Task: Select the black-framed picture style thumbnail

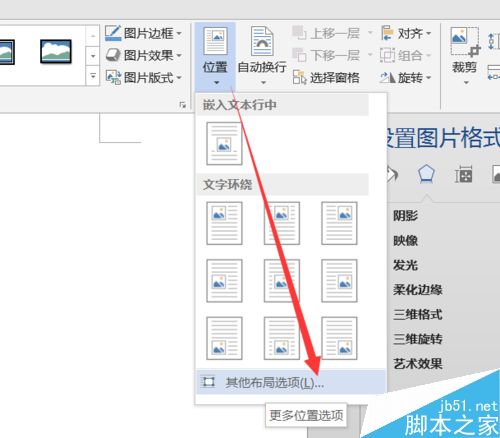Action: tap(56, 51)
